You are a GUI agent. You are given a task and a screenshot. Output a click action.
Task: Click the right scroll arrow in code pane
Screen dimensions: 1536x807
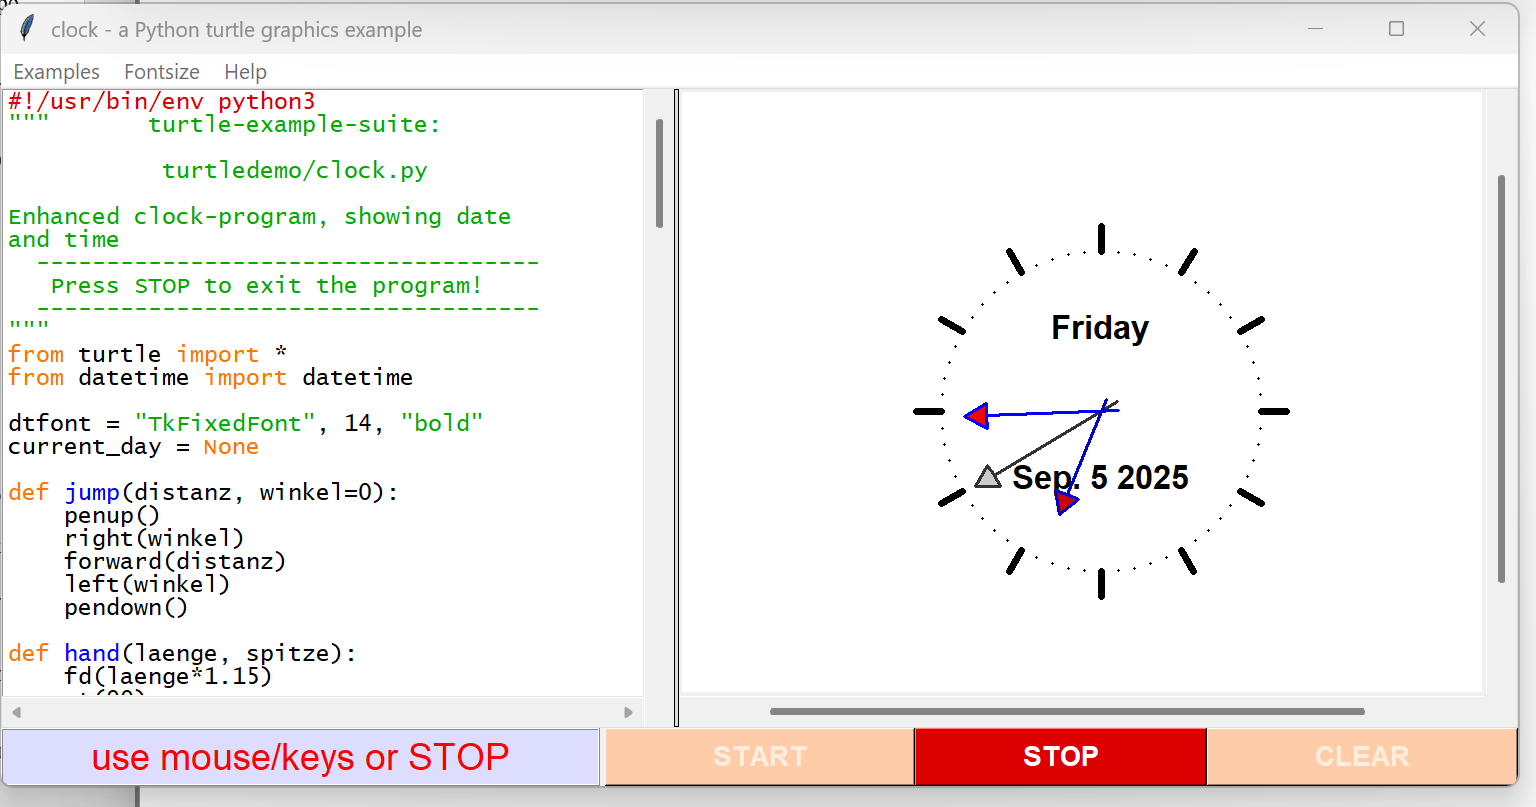(628, 712)
